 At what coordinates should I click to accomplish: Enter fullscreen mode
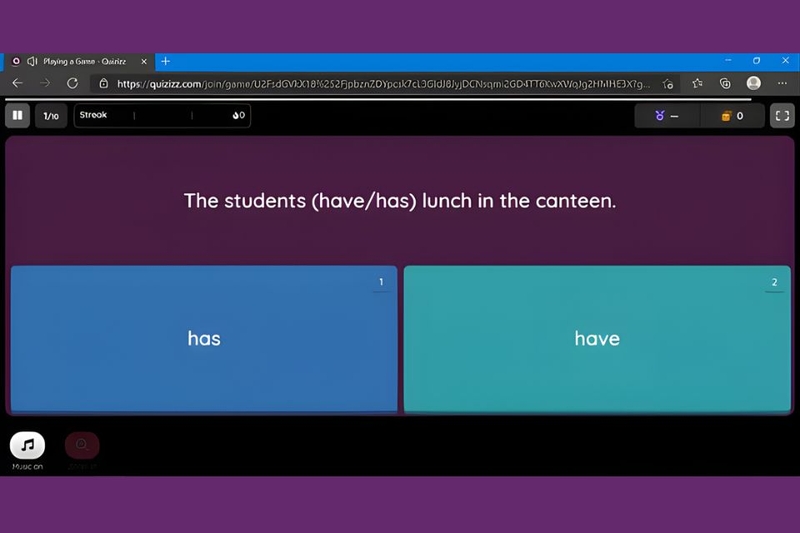pos(782,116)
